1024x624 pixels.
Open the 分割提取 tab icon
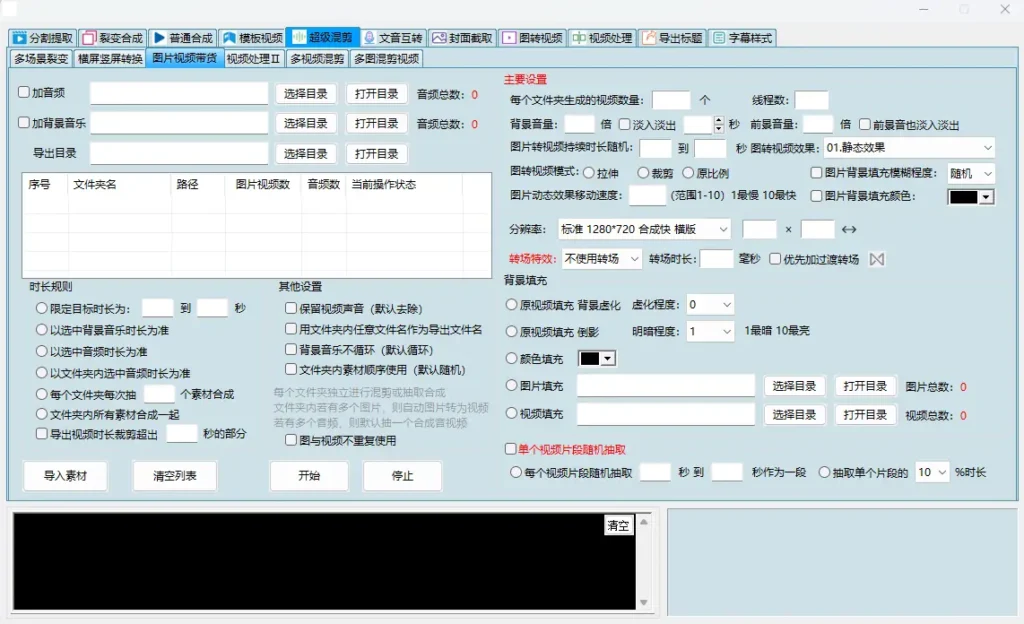point(20,38)
